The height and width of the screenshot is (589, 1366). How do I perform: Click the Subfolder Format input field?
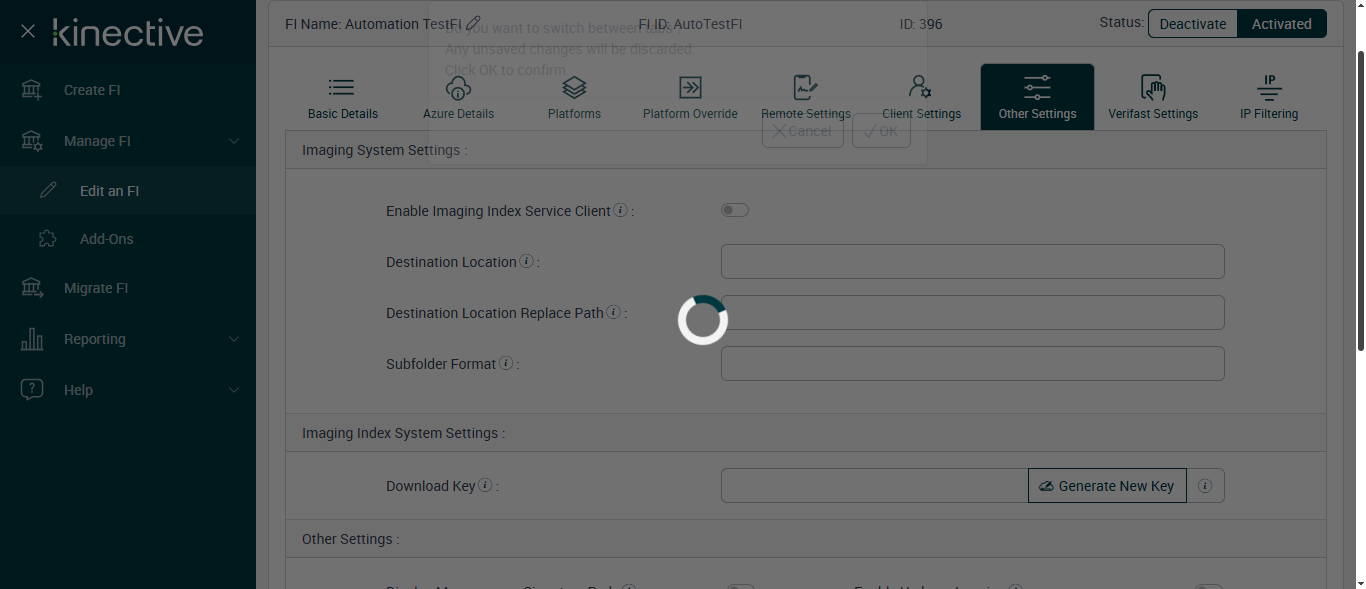973,363
